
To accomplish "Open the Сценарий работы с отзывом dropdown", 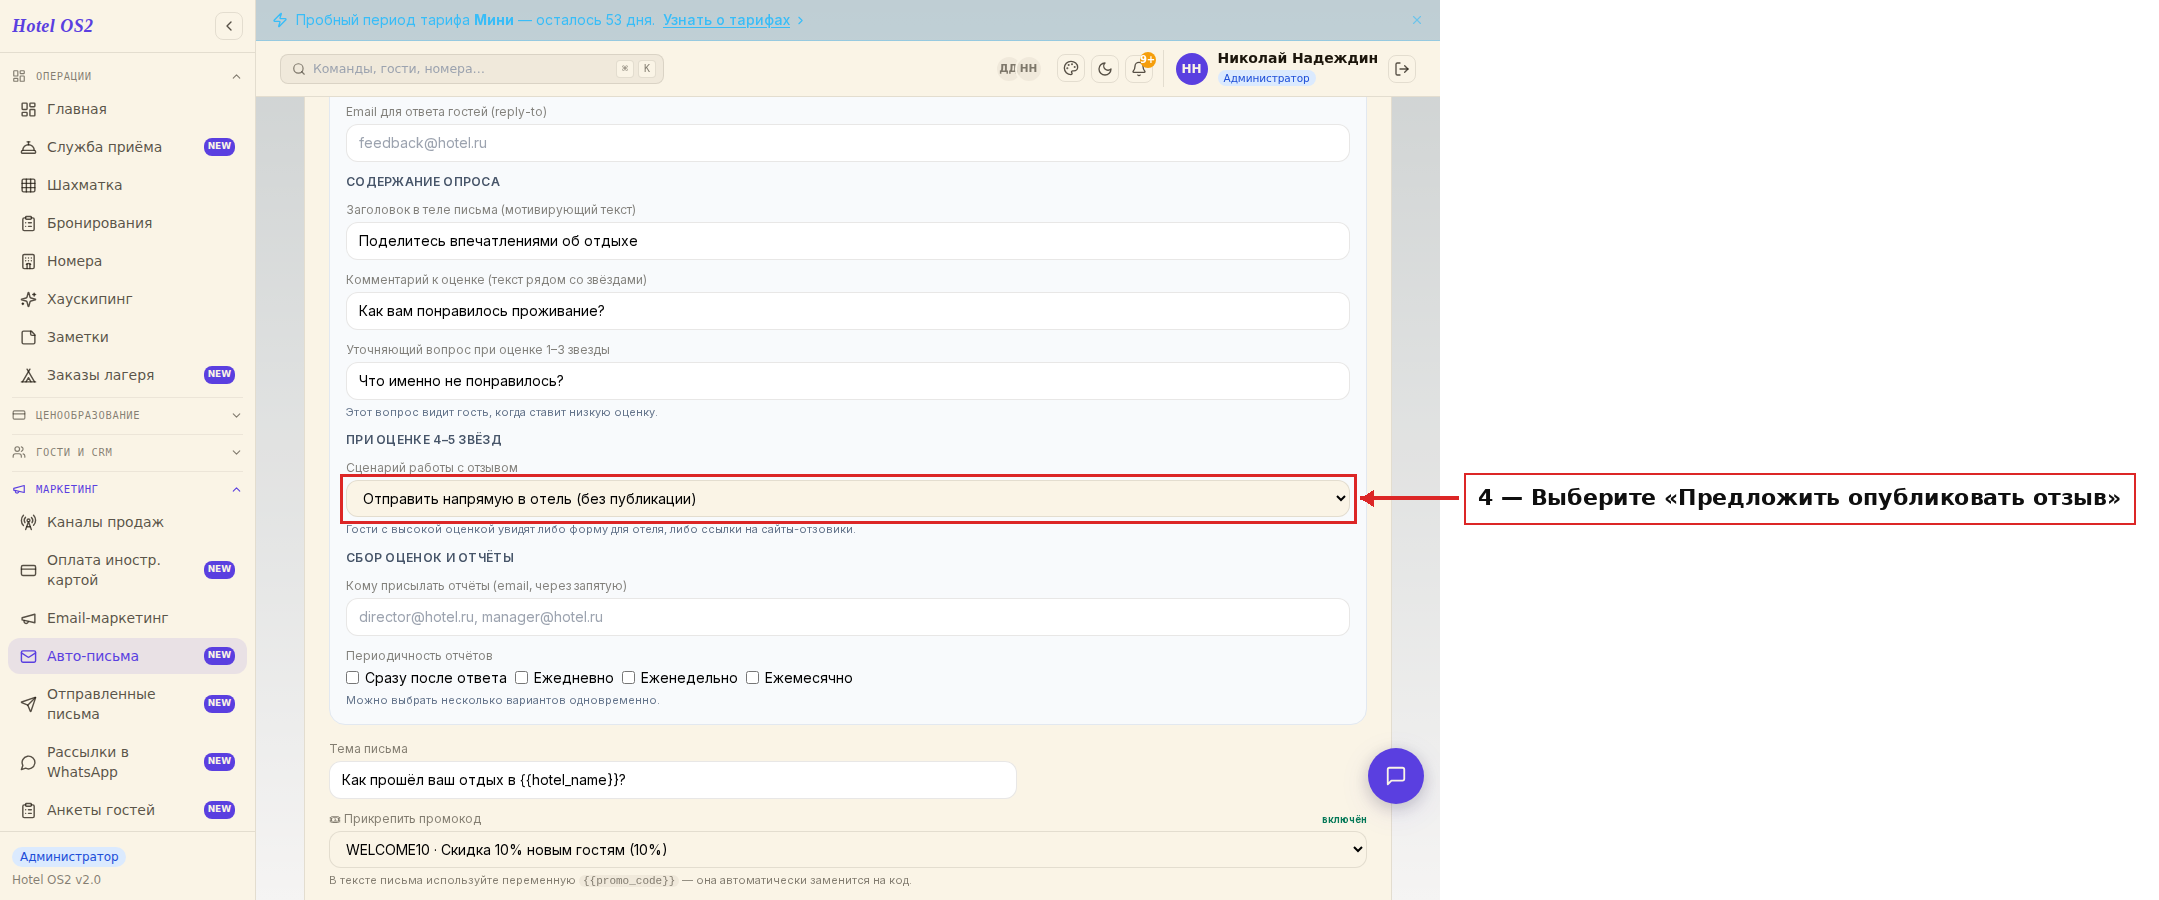I will [848, 499].
